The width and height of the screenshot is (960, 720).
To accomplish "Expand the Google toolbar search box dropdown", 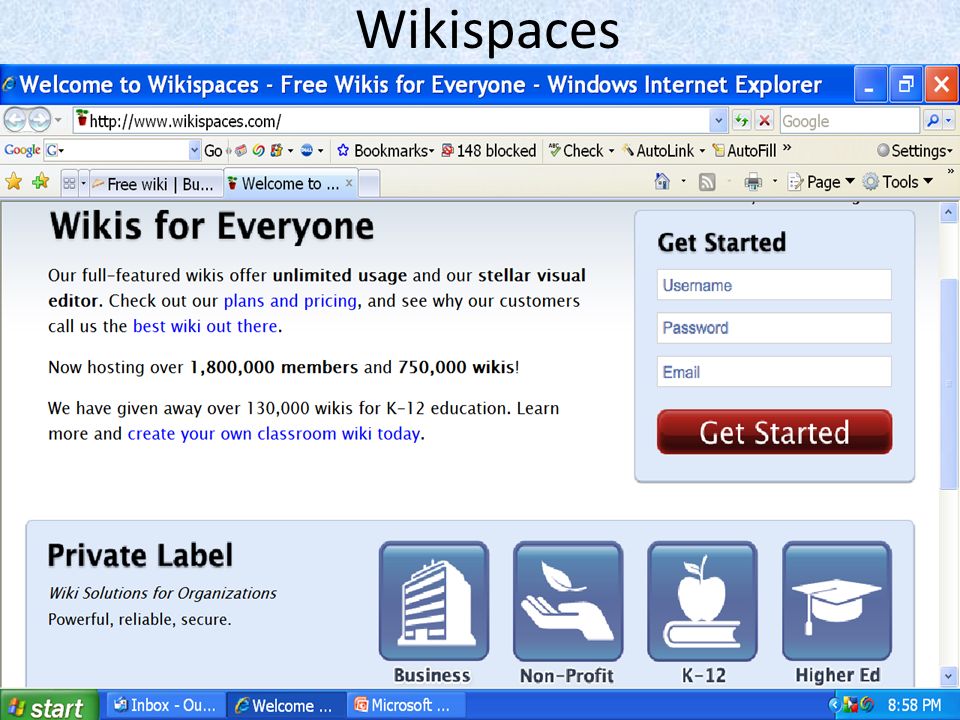I will pyautogui.click(x=194, y=150).
